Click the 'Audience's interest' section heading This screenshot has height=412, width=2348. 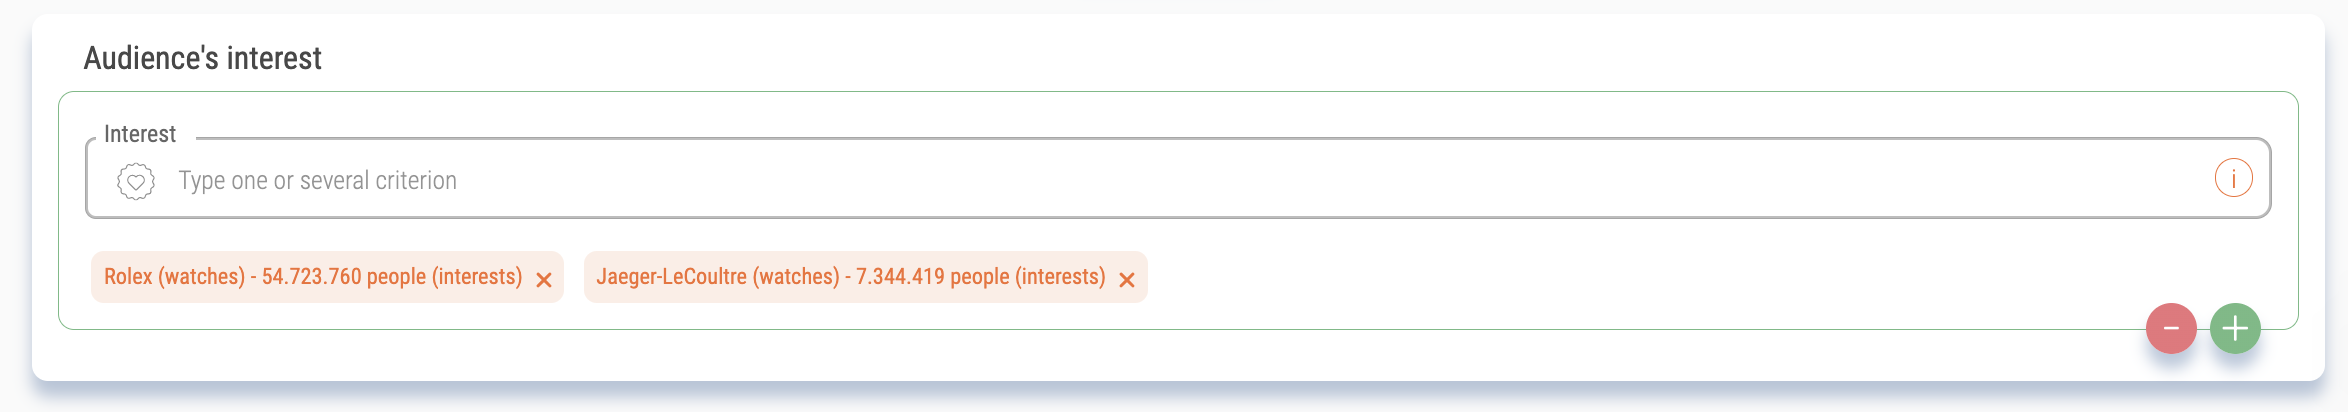pos(203,58)
